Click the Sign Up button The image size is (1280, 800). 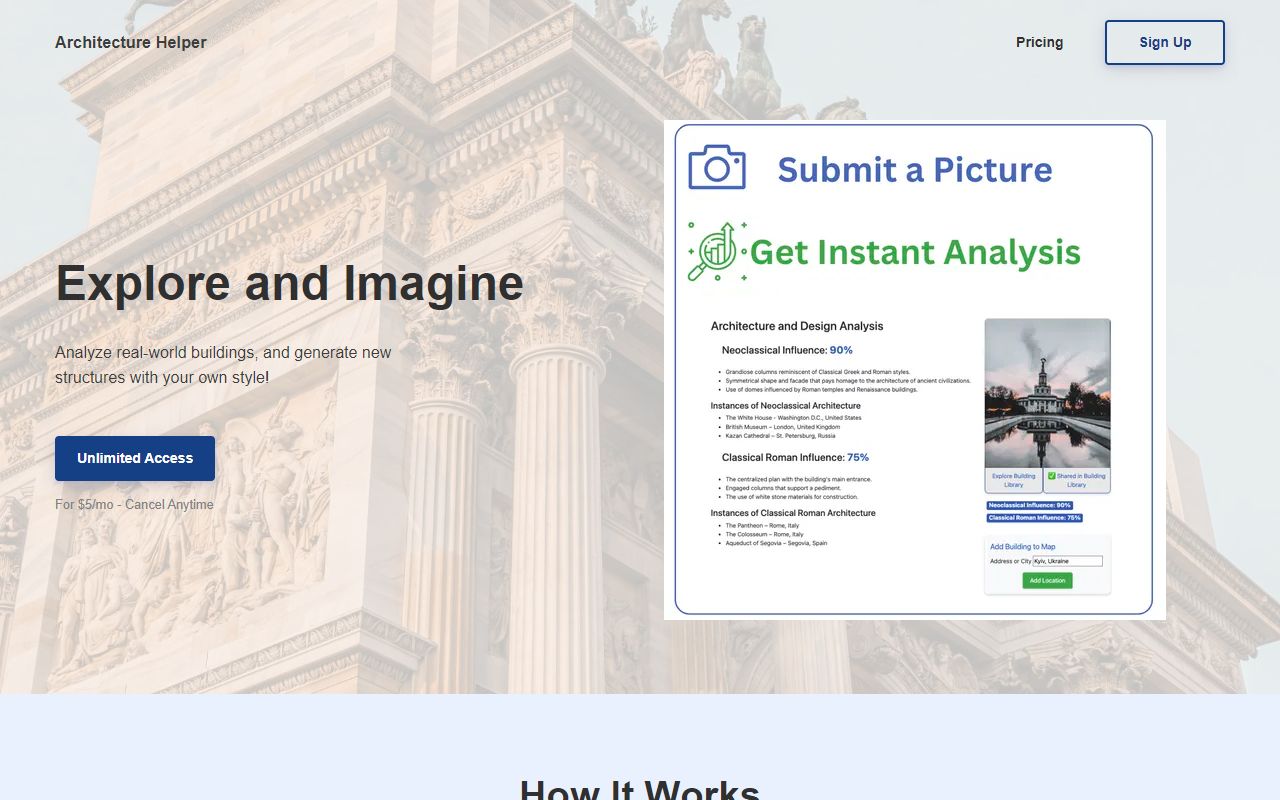(1164, 42)
